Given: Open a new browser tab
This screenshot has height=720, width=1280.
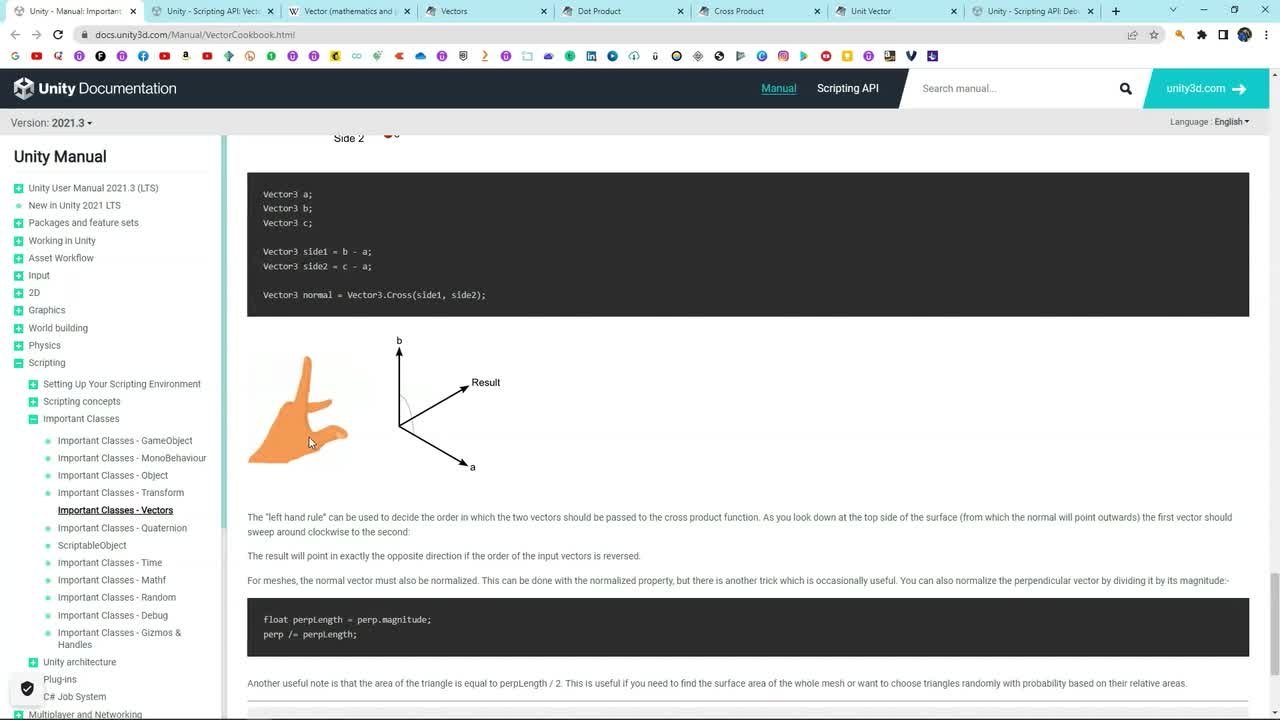Looking at the screenshot, I should (x=1116, y=11).
